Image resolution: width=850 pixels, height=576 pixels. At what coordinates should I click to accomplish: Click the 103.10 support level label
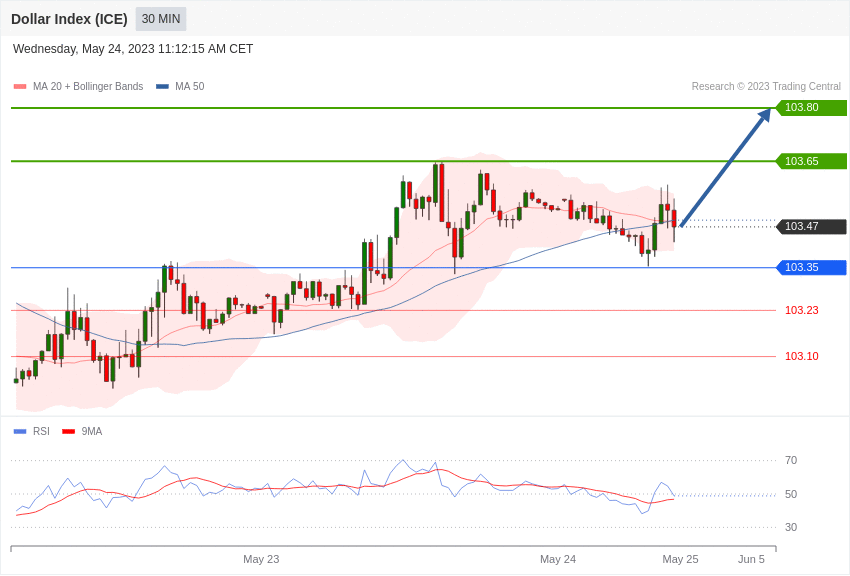802,356
